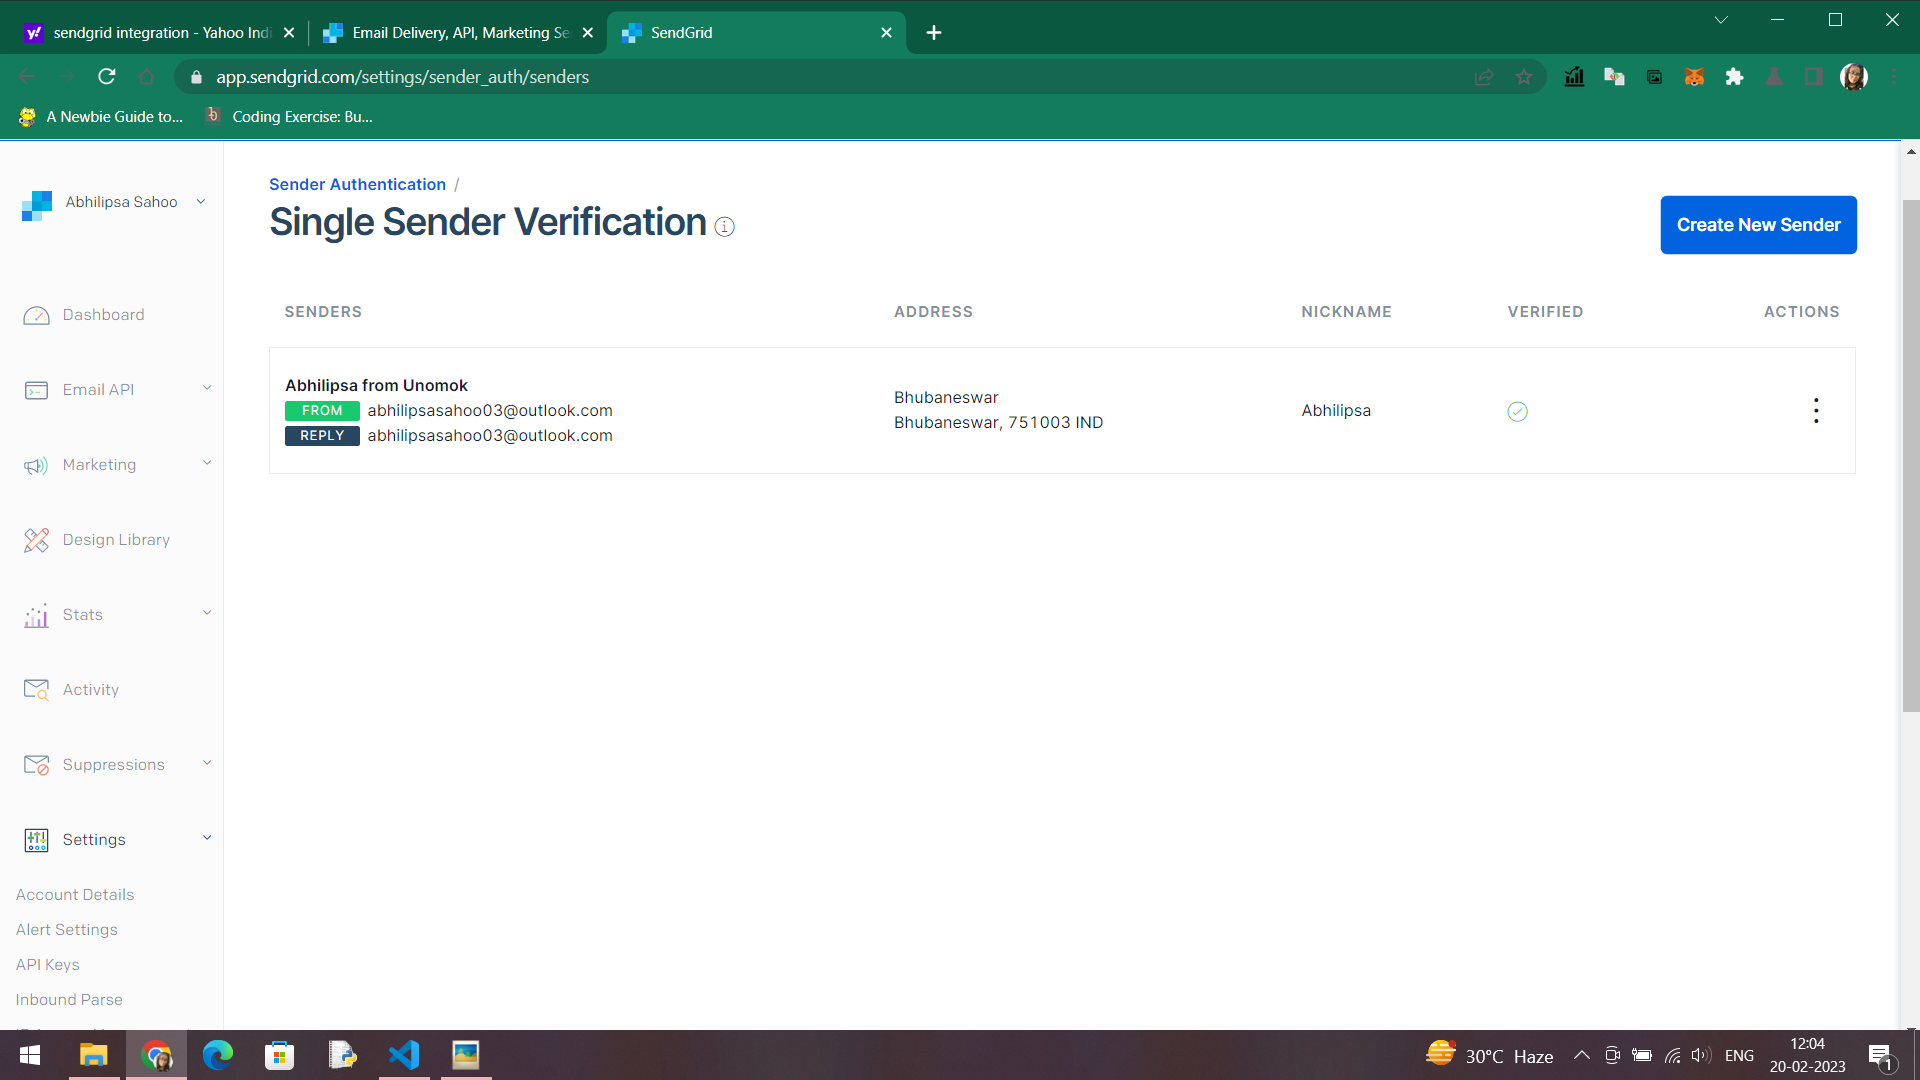Open Inbound Parse in Settings menu
The height and width of the screenshot is (1080, 1920).
69,1000
